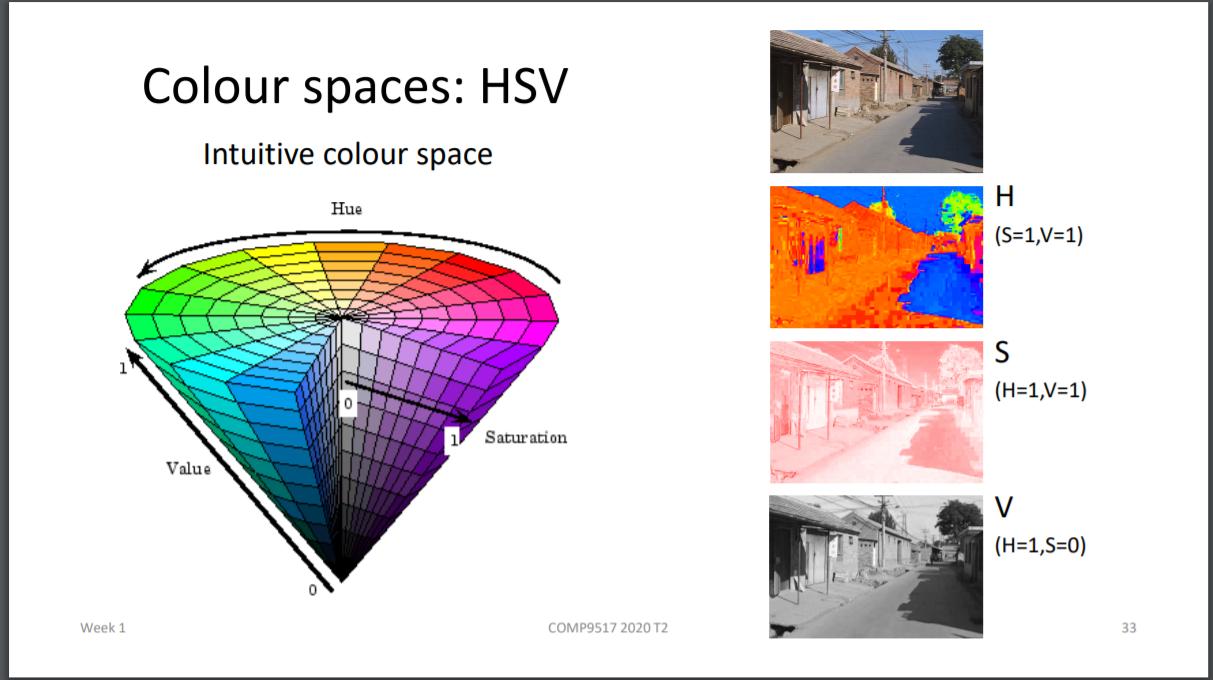Click the slide title "Colour spaces: HSV"
Screen dimensions: 1213x680
(x=355, y=86)
